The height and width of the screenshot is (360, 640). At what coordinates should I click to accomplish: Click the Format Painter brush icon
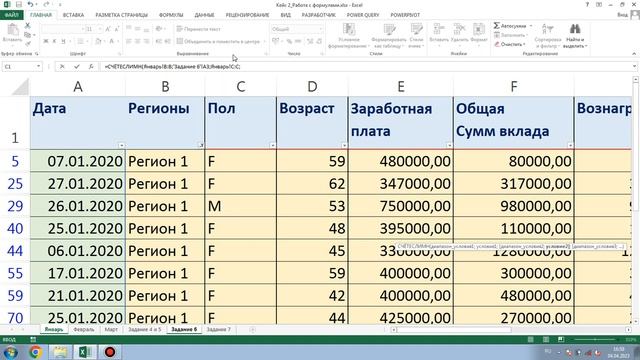click(27, 43)
